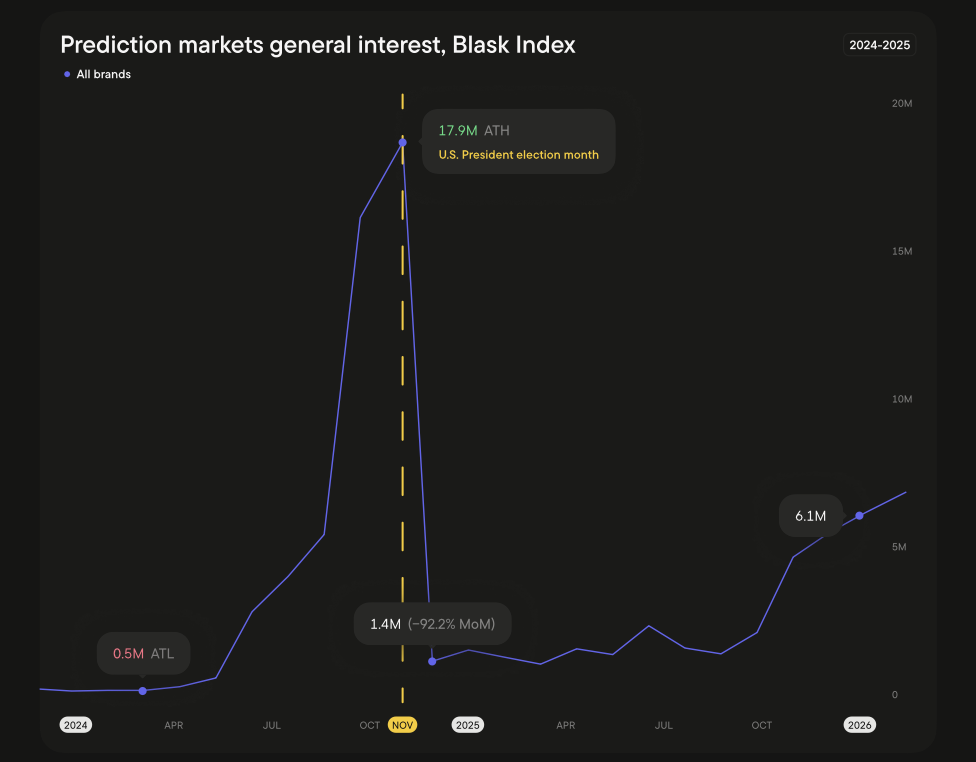976x762 pixels.
Task: Click the 6.1M tooltip label
Action: (810, 516)
